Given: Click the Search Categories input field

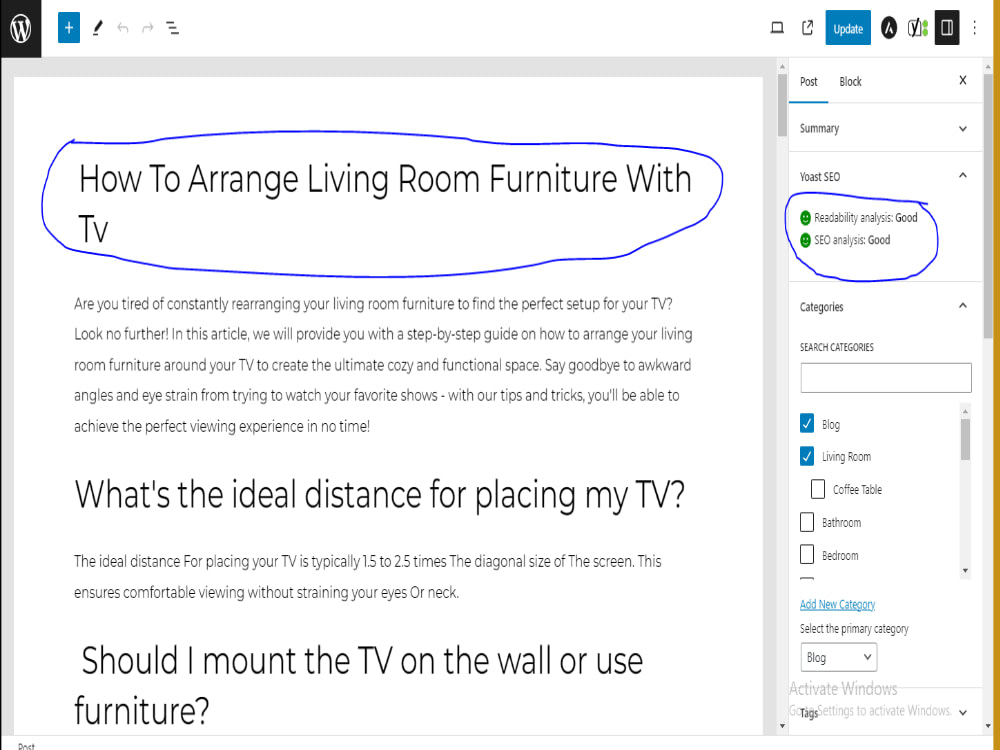Looking at the screenshot, I should 886,378.
